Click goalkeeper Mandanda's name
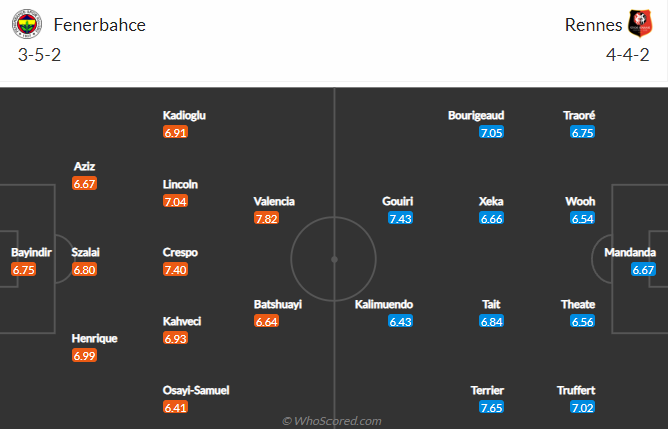The width and height of the screenshot is (668, 429). tap(630, 252)
